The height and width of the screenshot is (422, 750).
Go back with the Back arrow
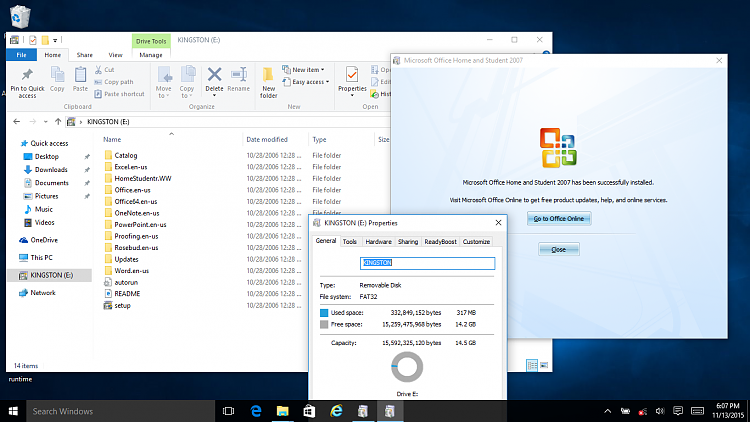point(17,122)
